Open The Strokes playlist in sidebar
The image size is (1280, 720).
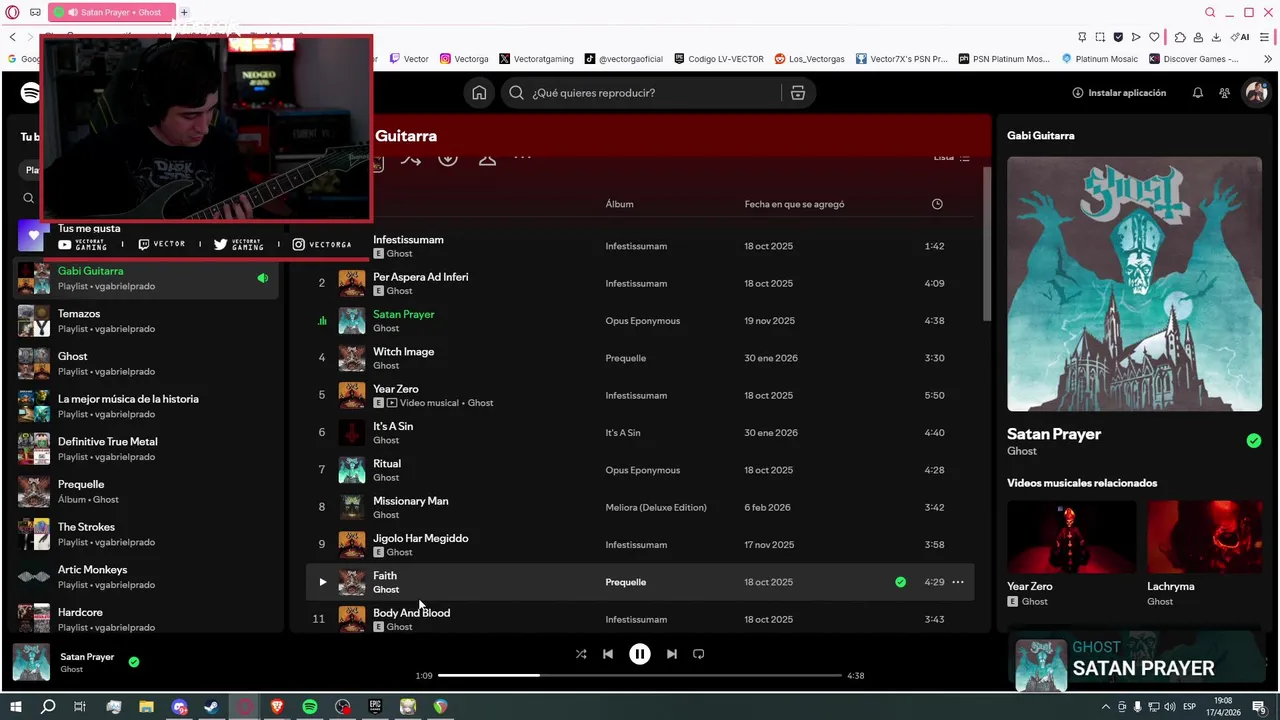pos(146,534)
